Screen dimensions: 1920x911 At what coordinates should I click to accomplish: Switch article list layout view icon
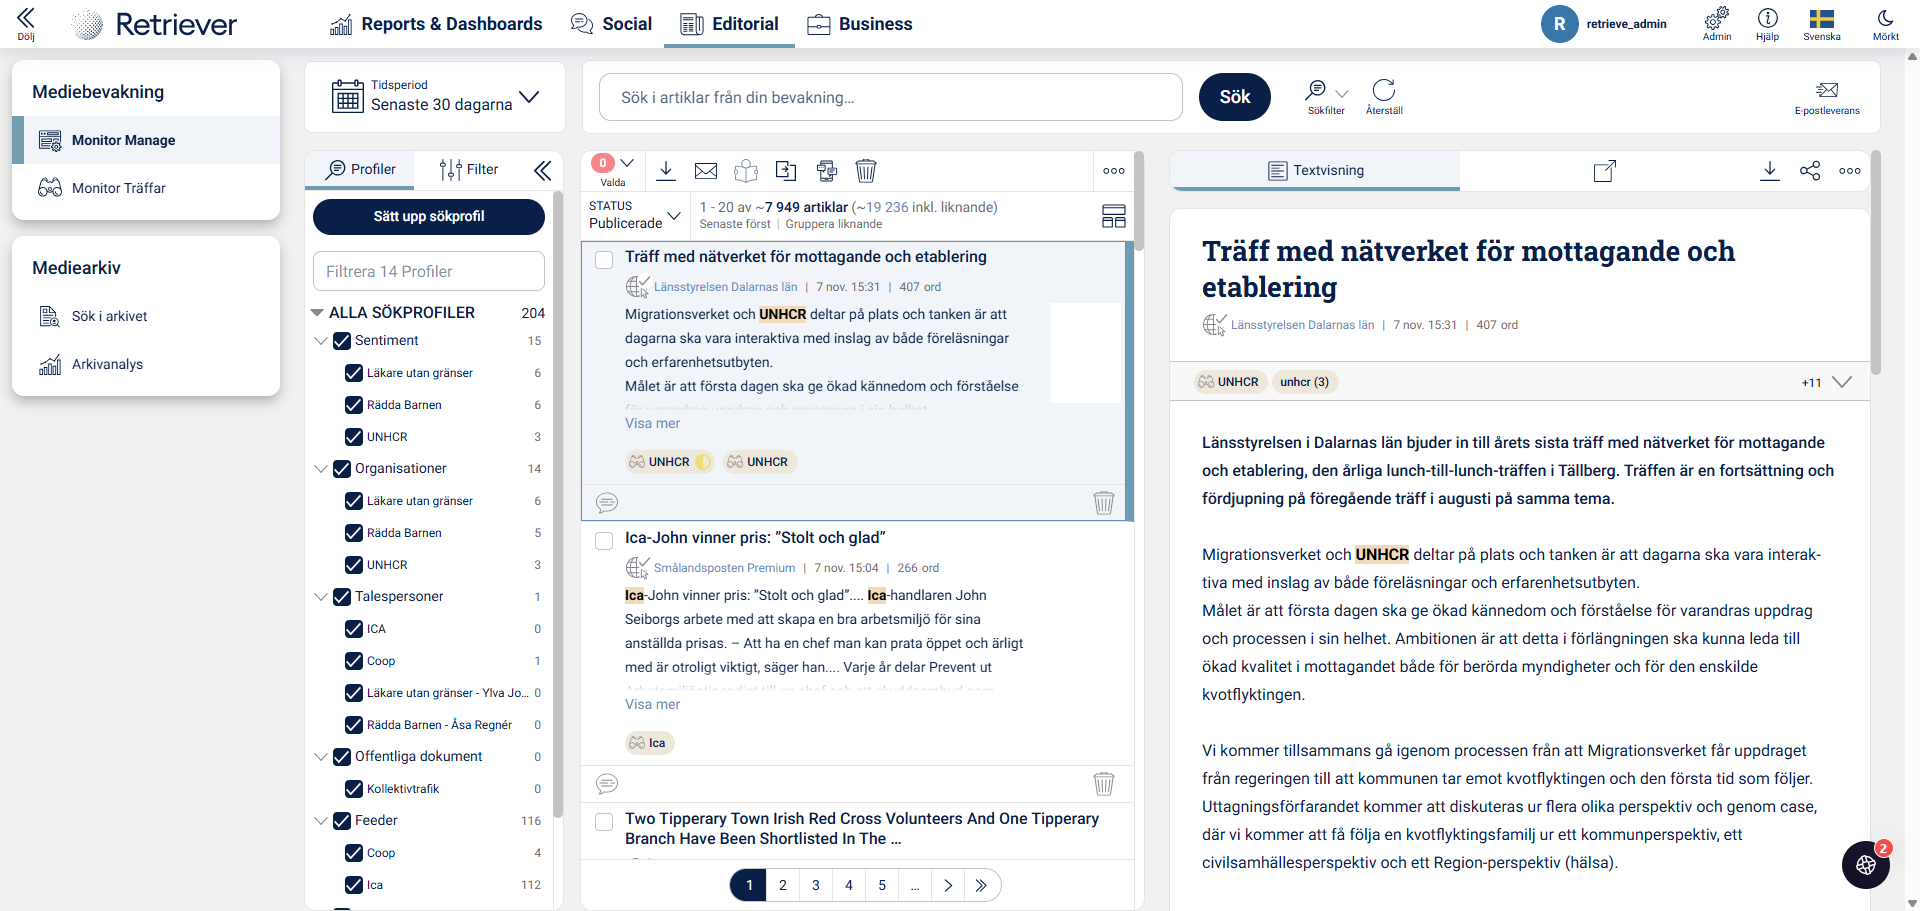tap(1114, 215)
